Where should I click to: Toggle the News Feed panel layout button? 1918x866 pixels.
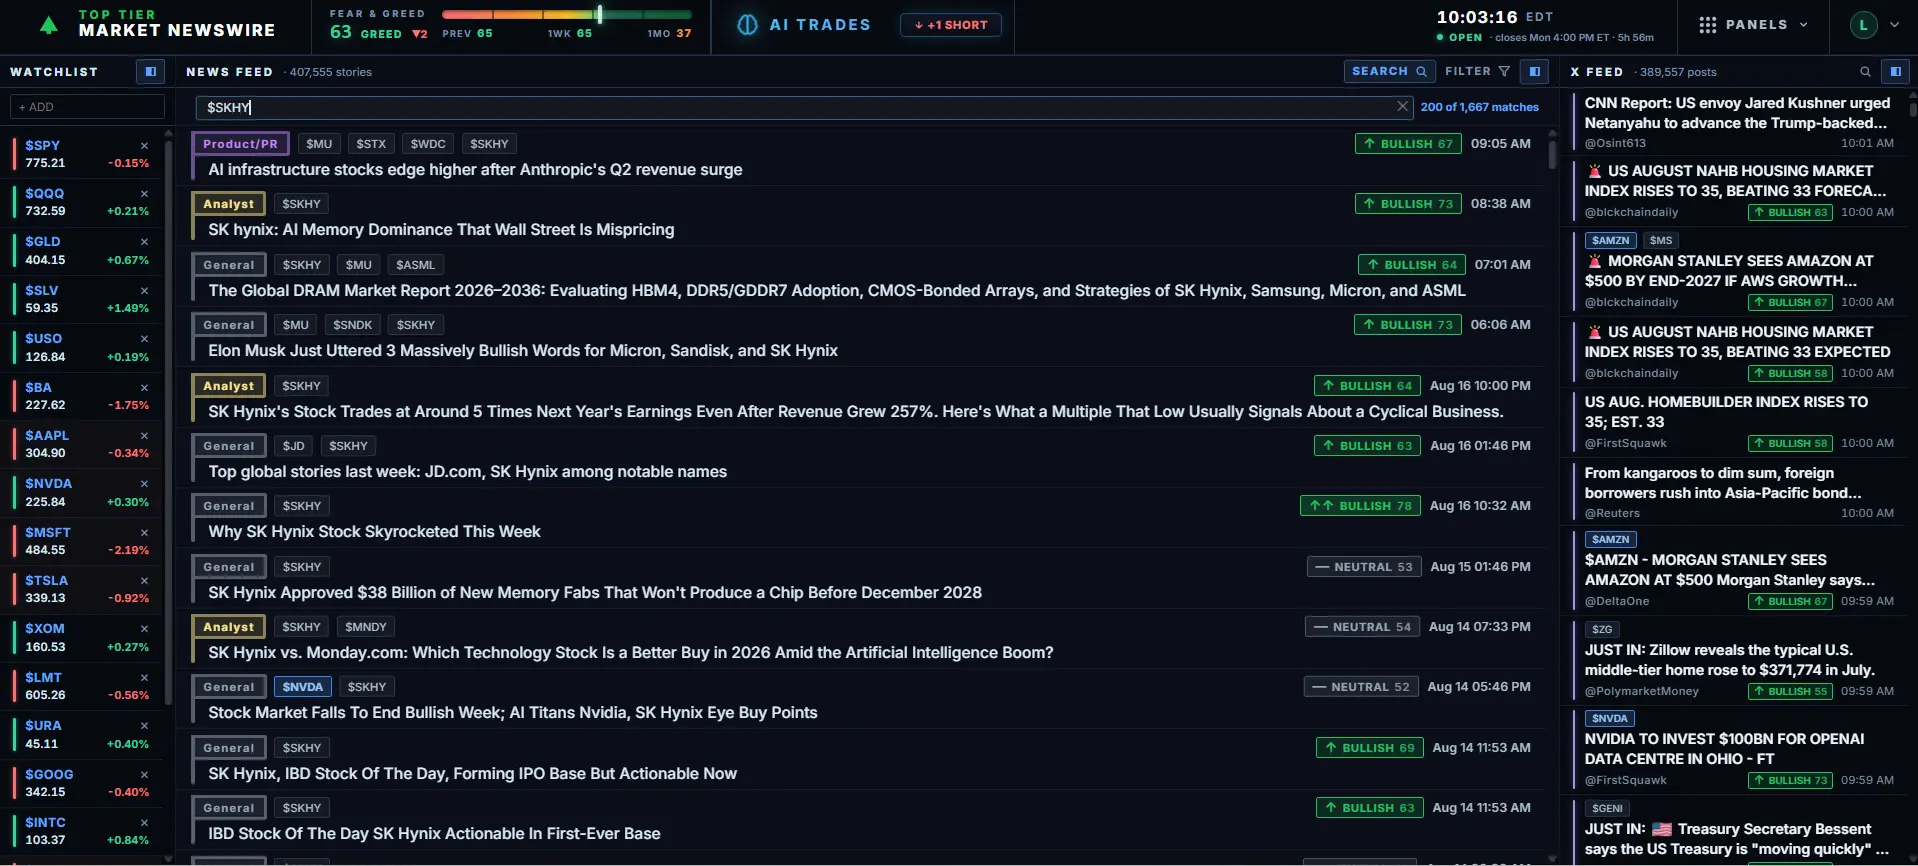click(x=1534, y=71)
